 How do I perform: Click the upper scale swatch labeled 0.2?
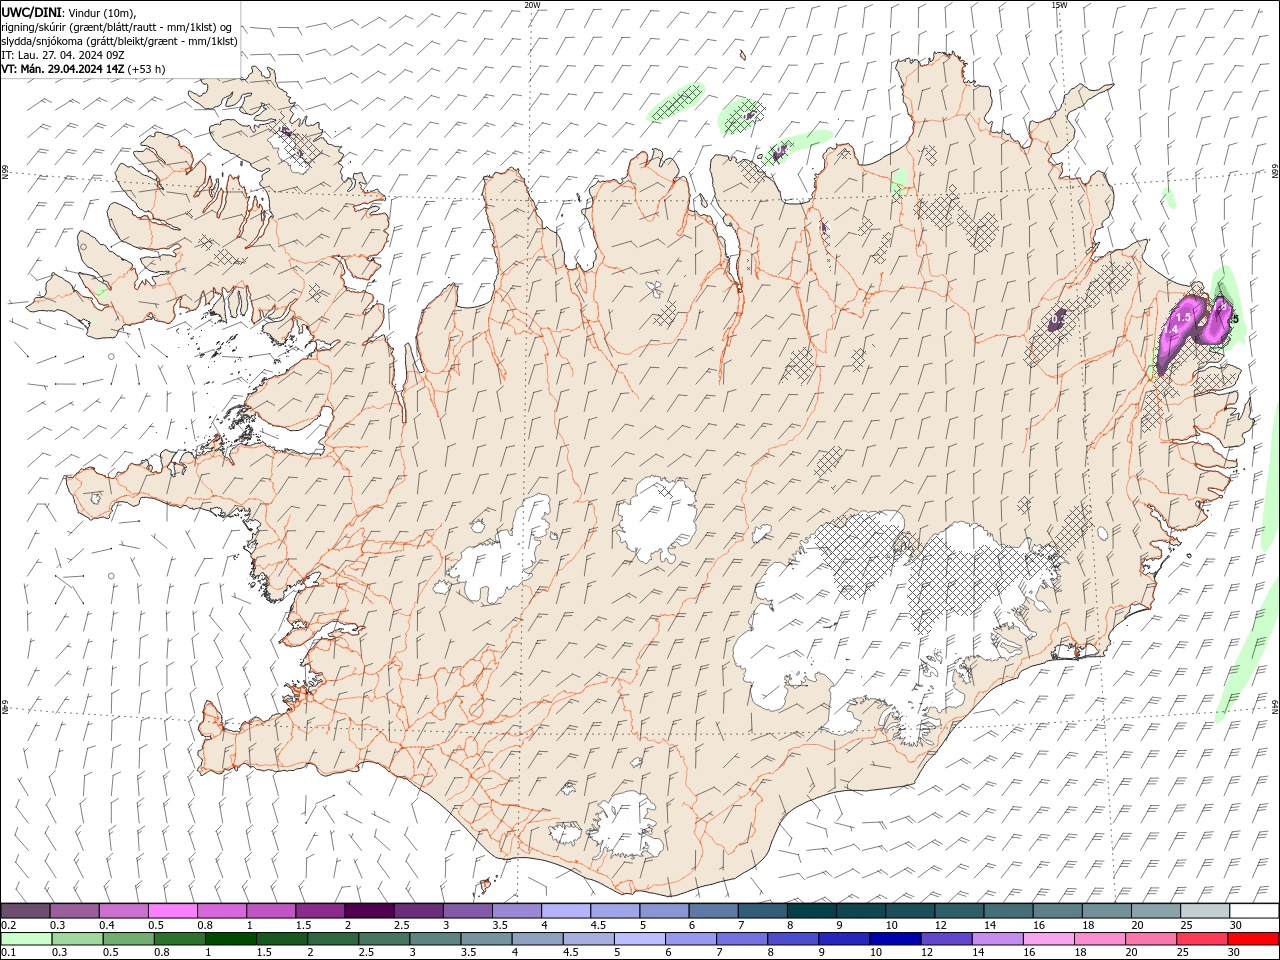click(25, 911)
